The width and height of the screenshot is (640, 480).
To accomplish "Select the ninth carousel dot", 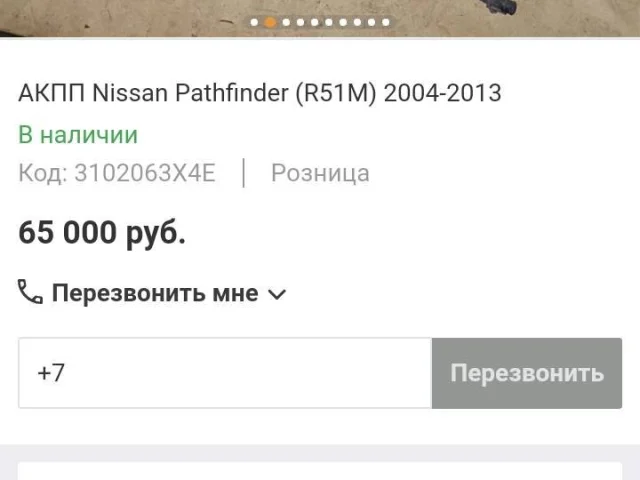I will [x=371, y=22].
